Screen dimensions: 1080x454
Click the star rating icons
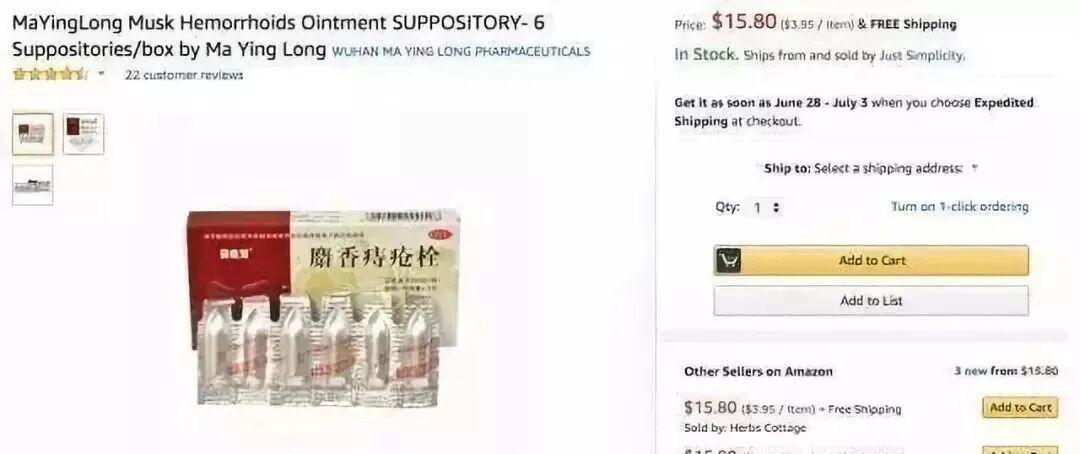50,74
